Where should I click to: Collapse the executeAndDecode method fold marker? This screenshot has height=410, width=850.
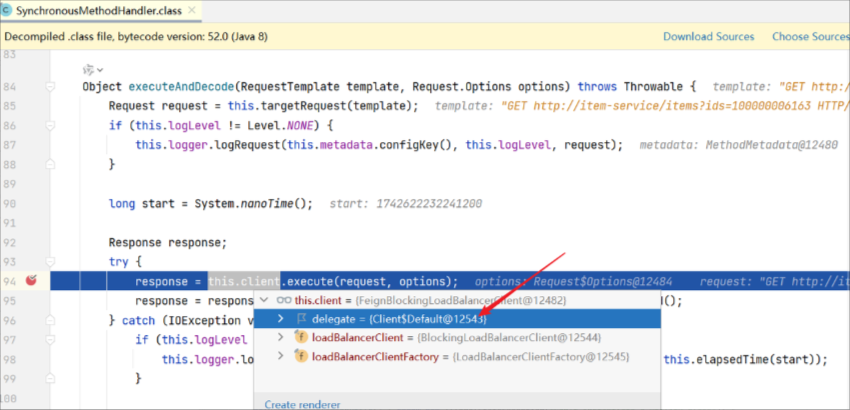(50, 86)
